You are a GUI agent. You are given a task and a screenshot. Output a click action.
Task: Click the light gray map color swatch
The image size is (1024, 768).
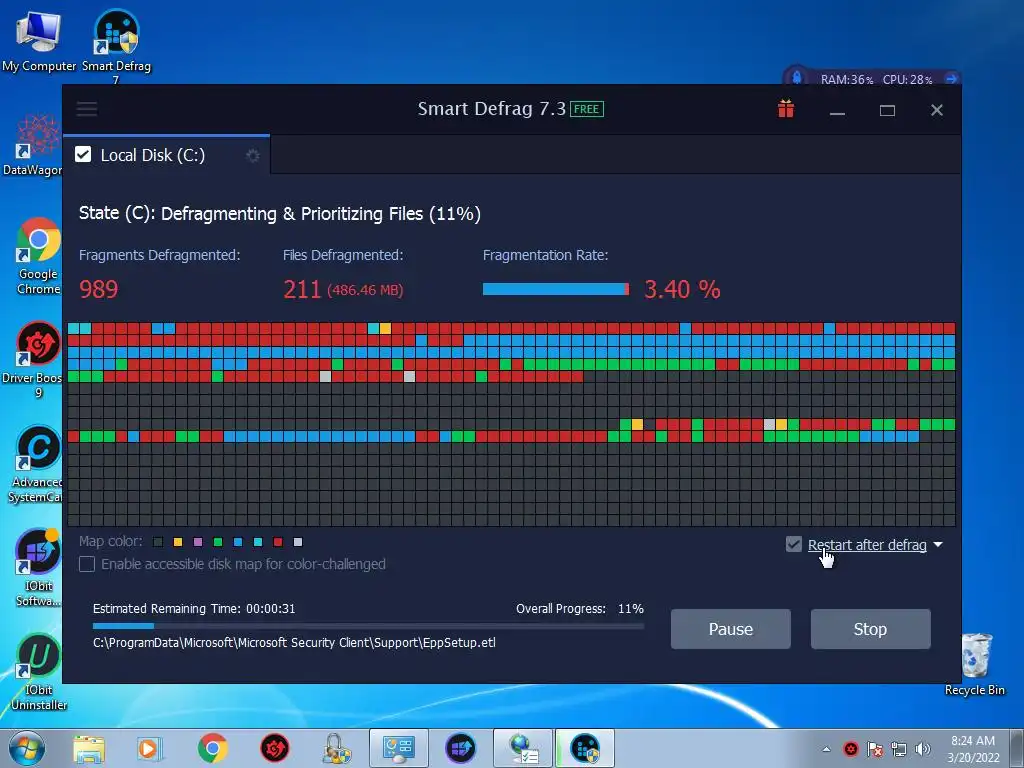tap(298, 542)
